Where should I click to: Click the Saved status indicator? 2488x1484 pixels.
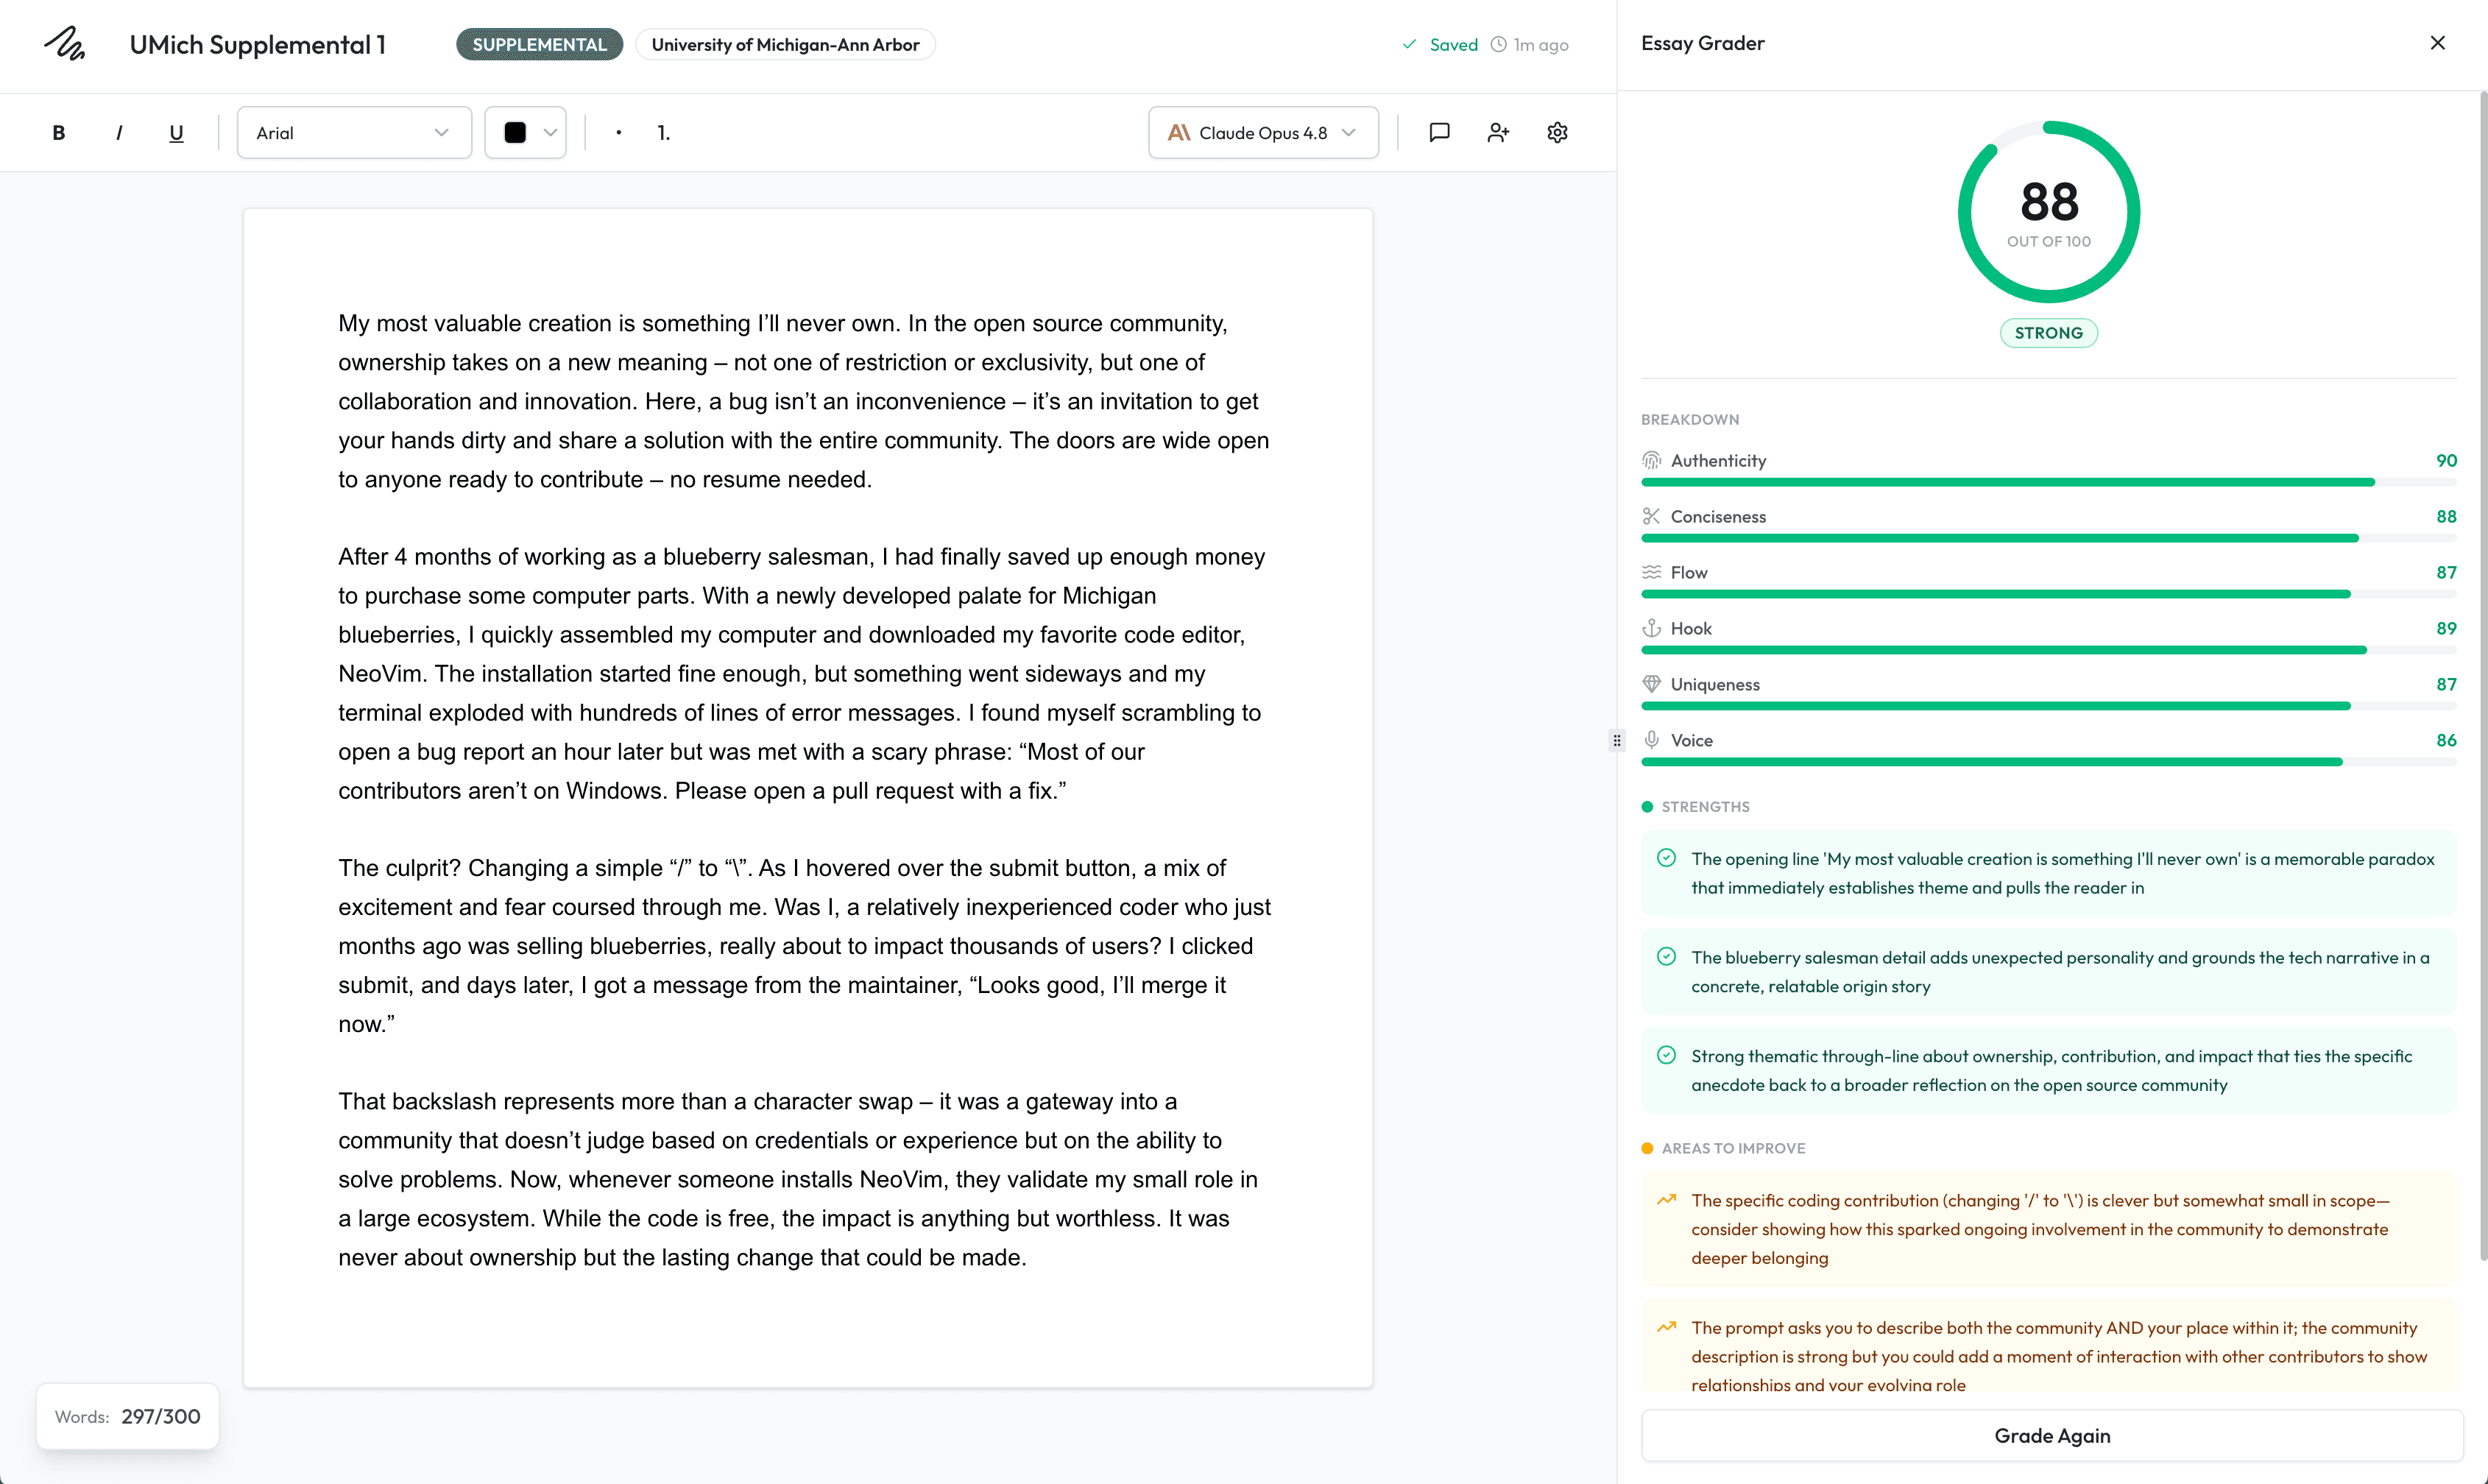click(1440, 45)
